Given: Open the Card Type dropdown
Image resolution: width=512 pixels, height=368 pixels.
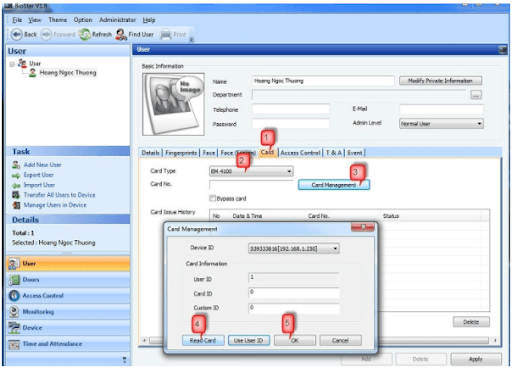Looking at the screenshot, I should 251,171.
